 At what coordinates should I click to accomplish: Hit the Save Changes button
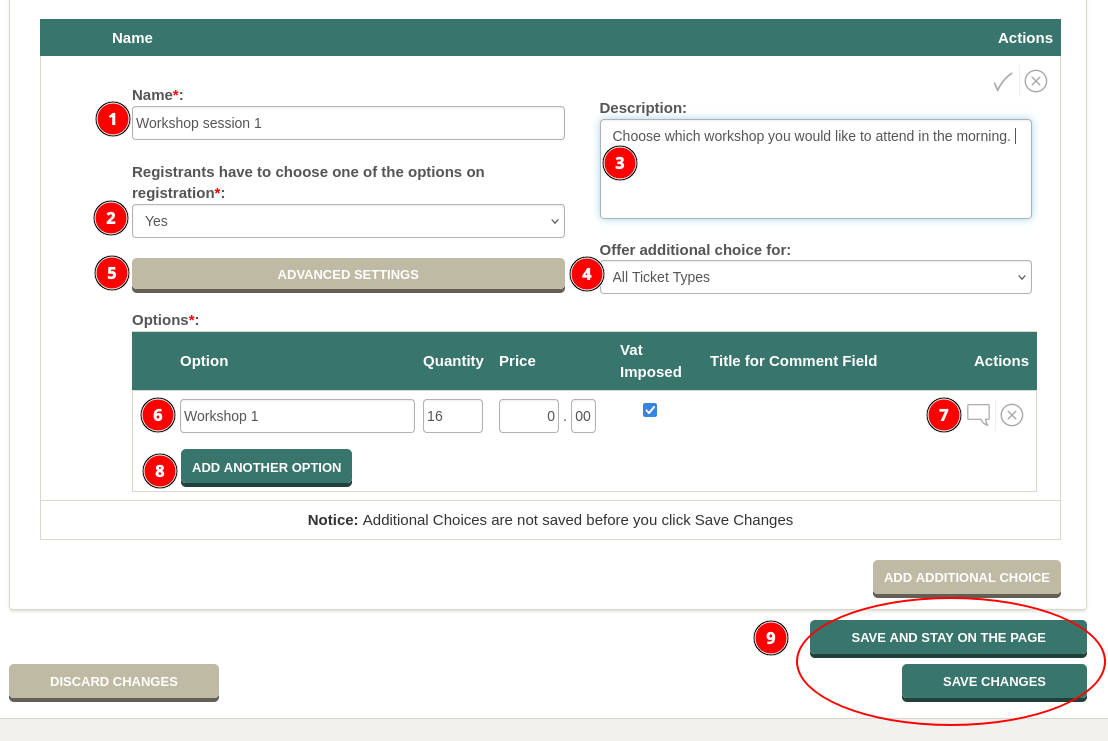pyautogui.click(x=994, y=681)
